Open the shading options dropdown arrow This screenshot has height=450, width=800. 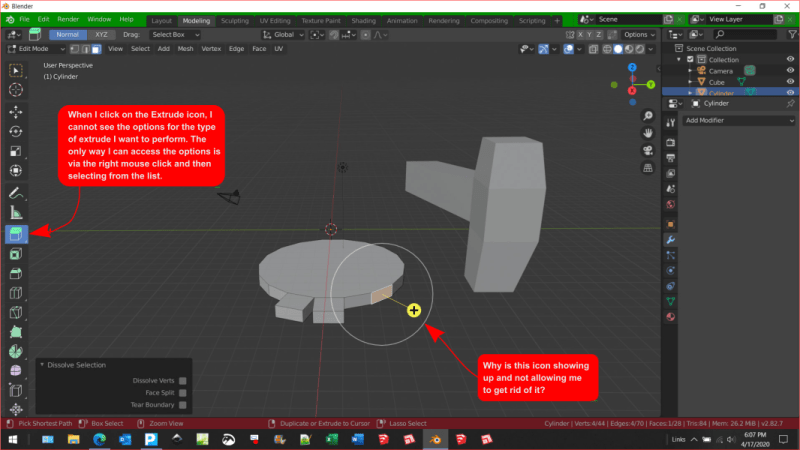651,49
